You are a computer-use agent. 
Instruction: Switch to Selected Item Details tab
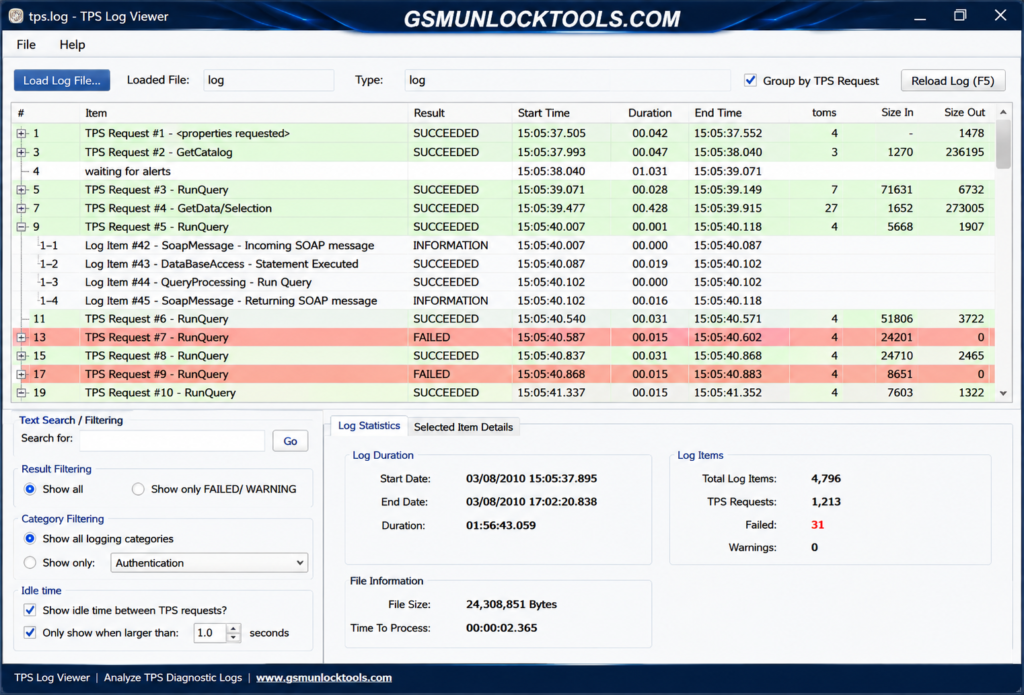coord(463,427)
